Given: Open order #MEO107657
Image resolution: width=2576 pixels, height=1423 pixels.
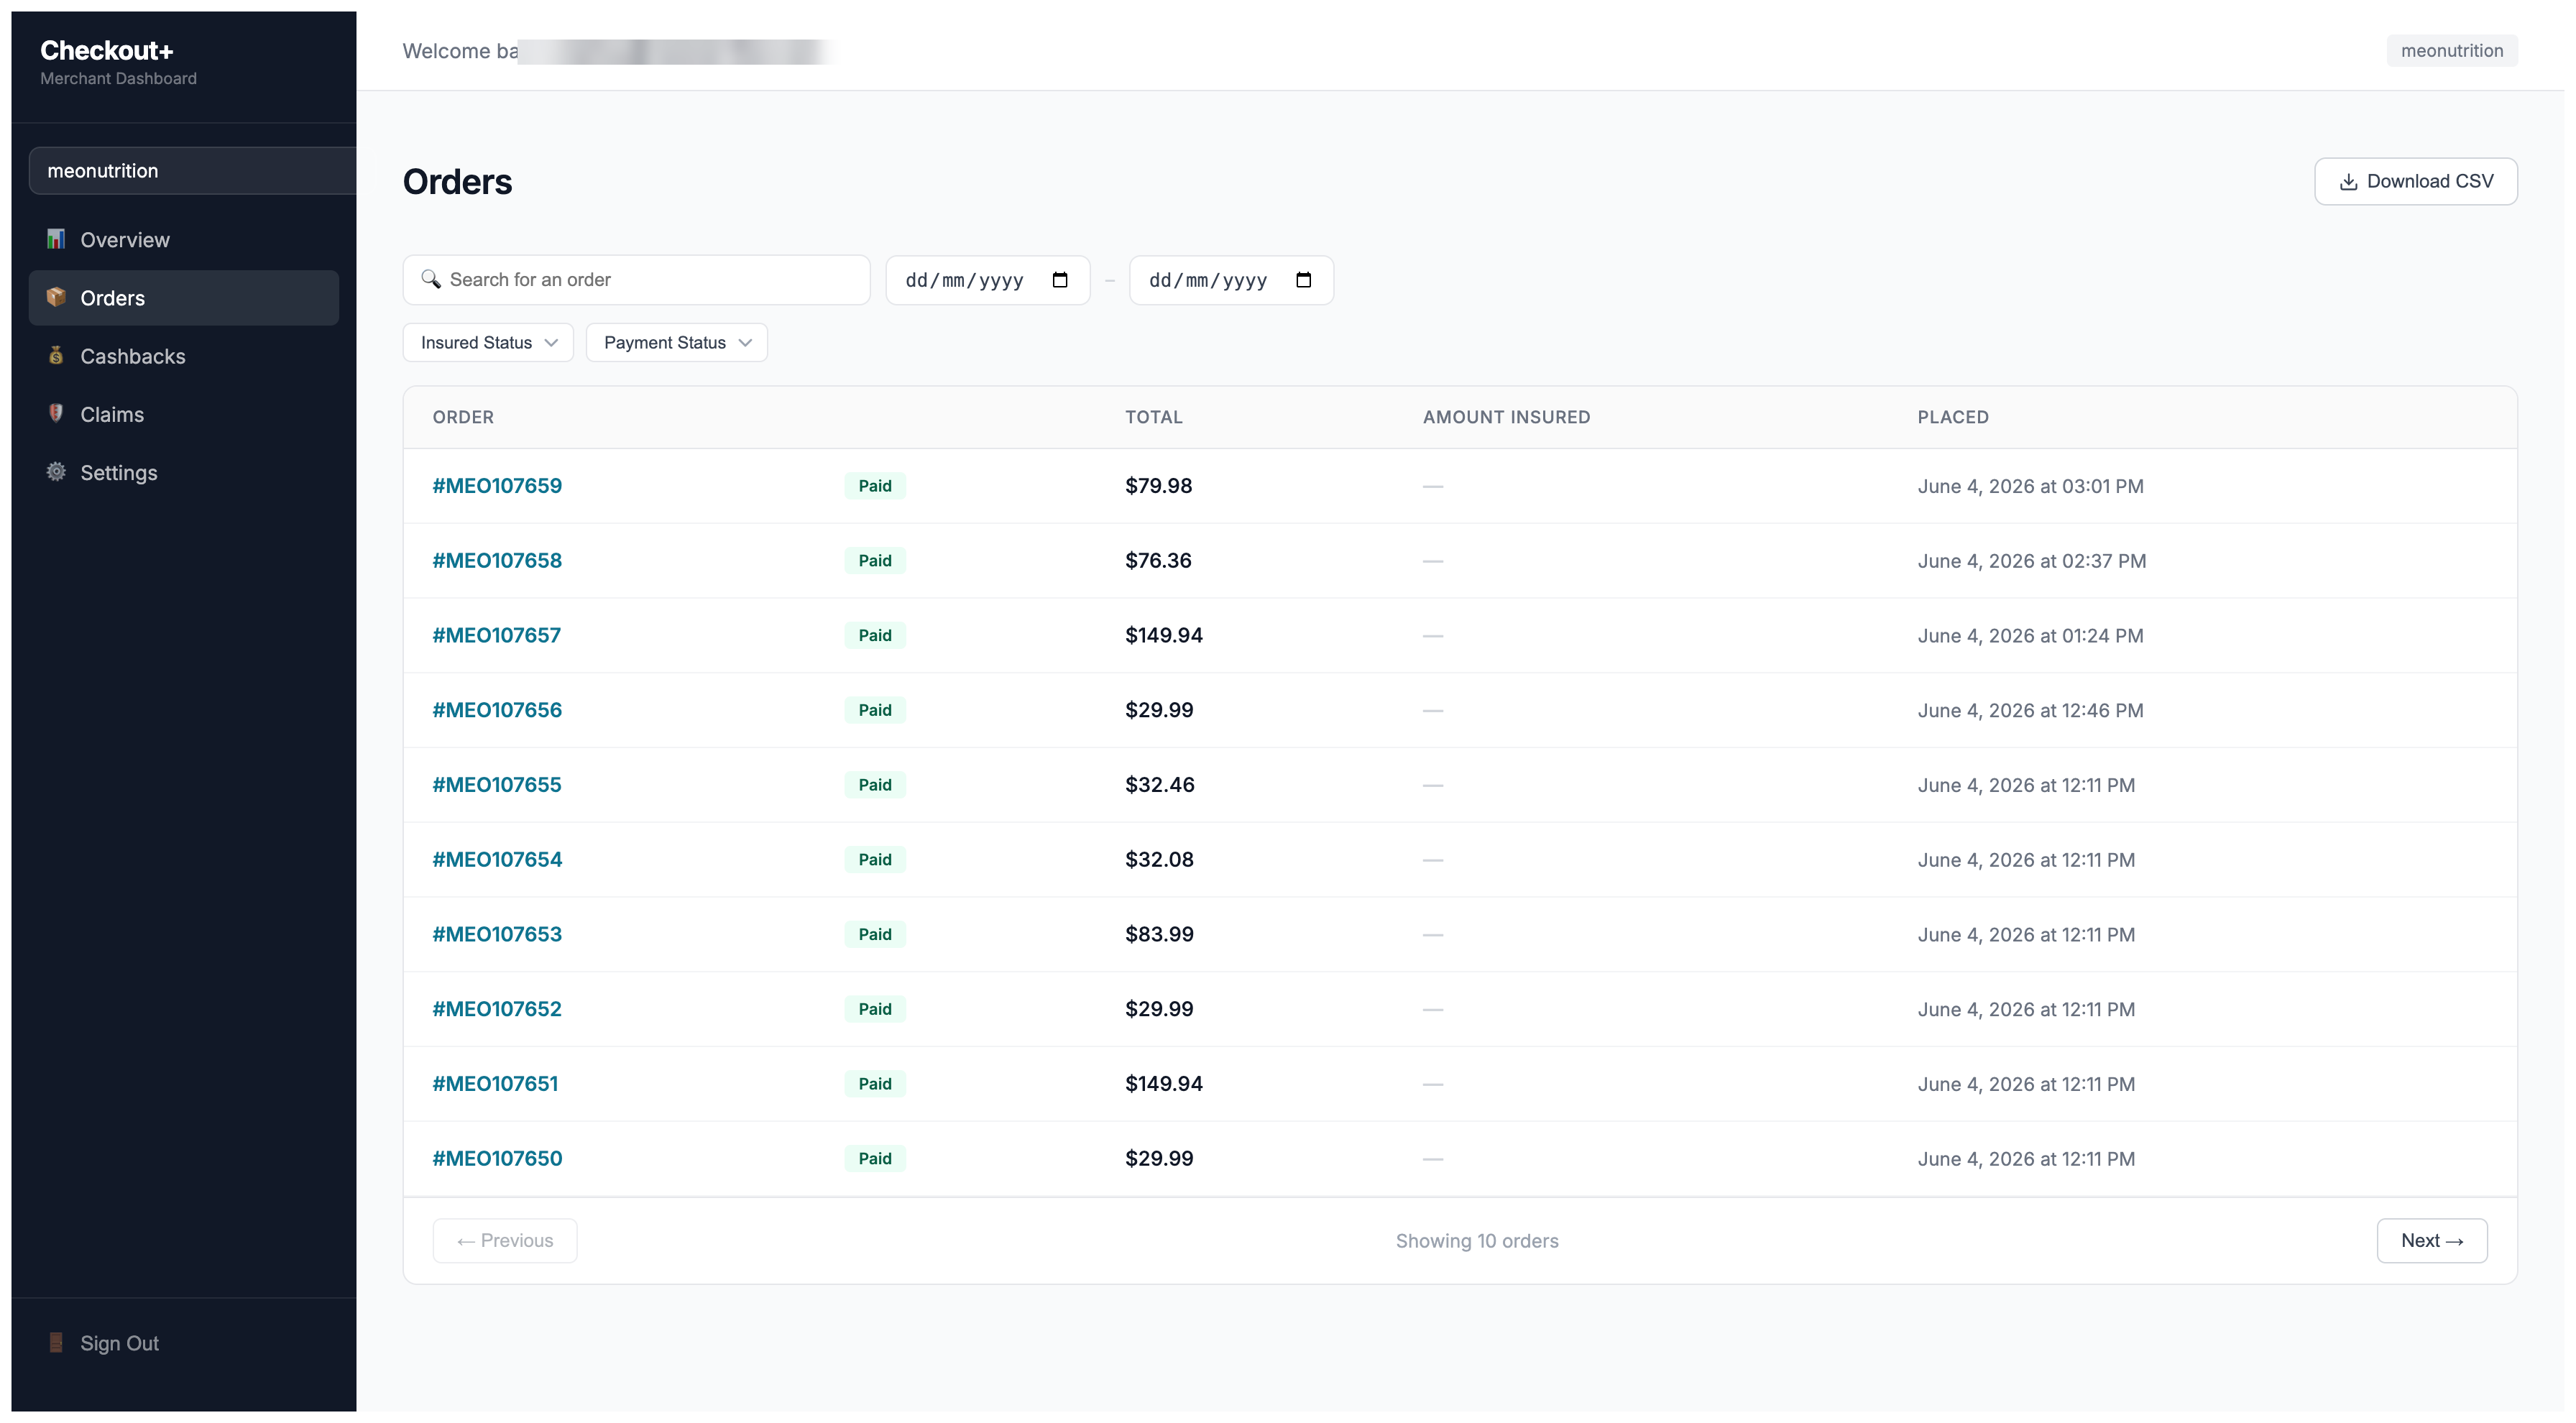Looking at the screenshot, I should 496,635.
